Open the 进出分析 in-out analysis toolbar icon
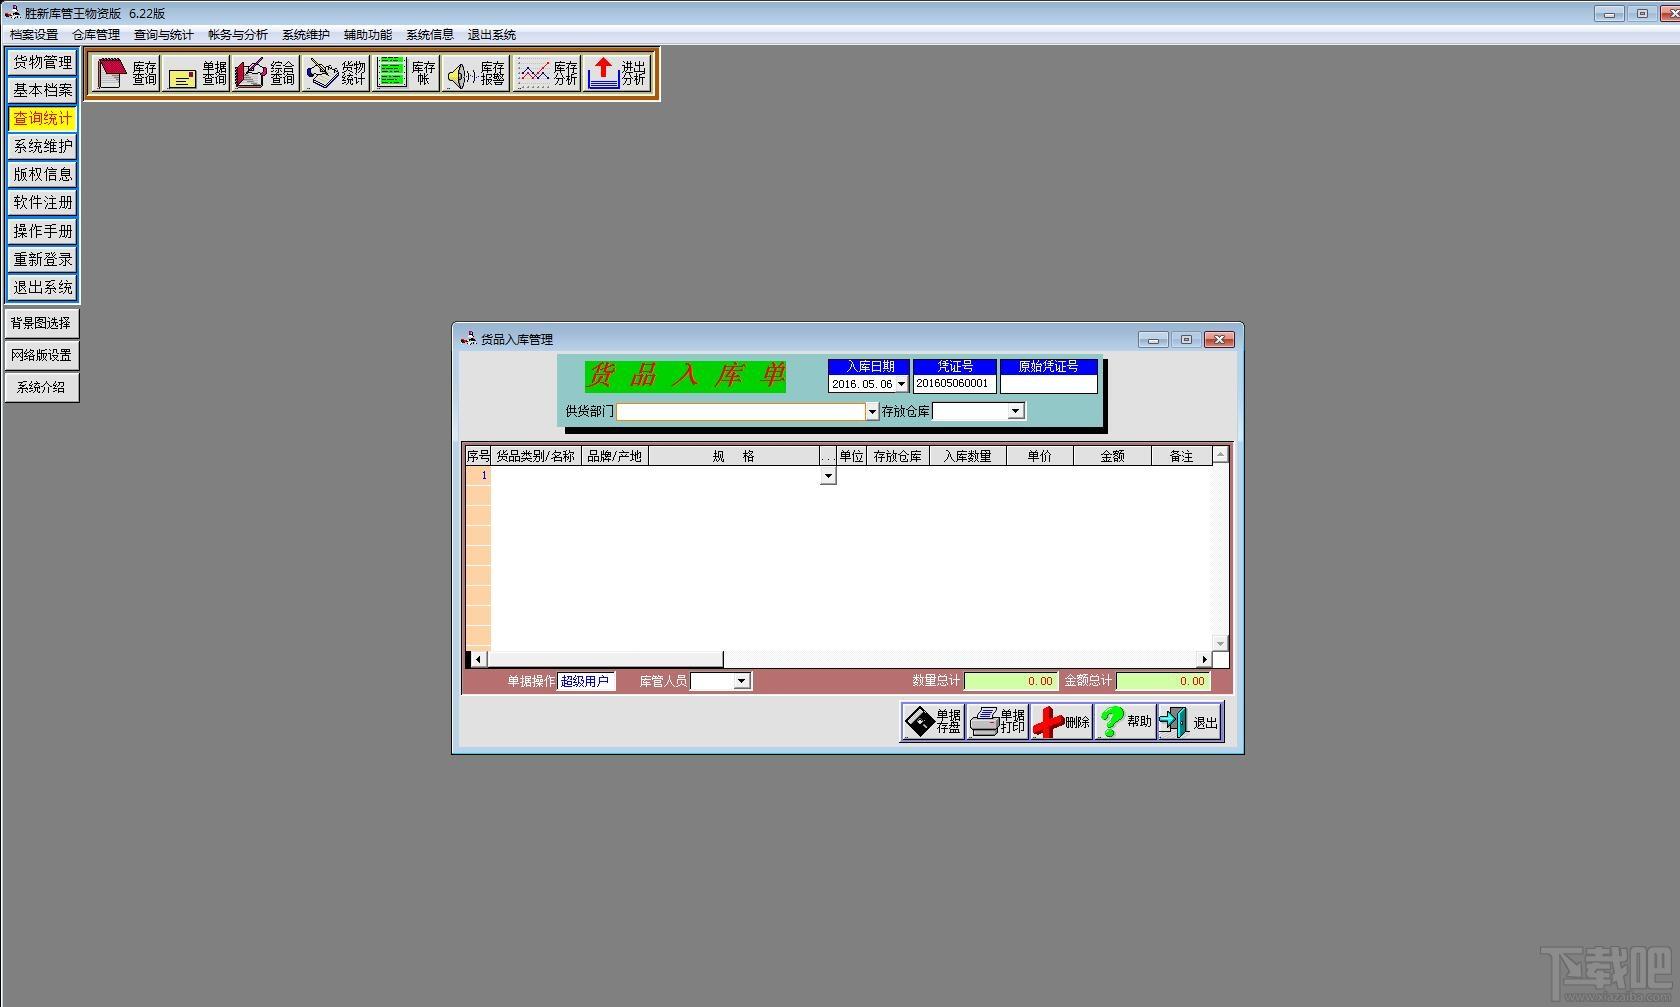This screenshot has width=1680, height=1007. tap(617, 73)
